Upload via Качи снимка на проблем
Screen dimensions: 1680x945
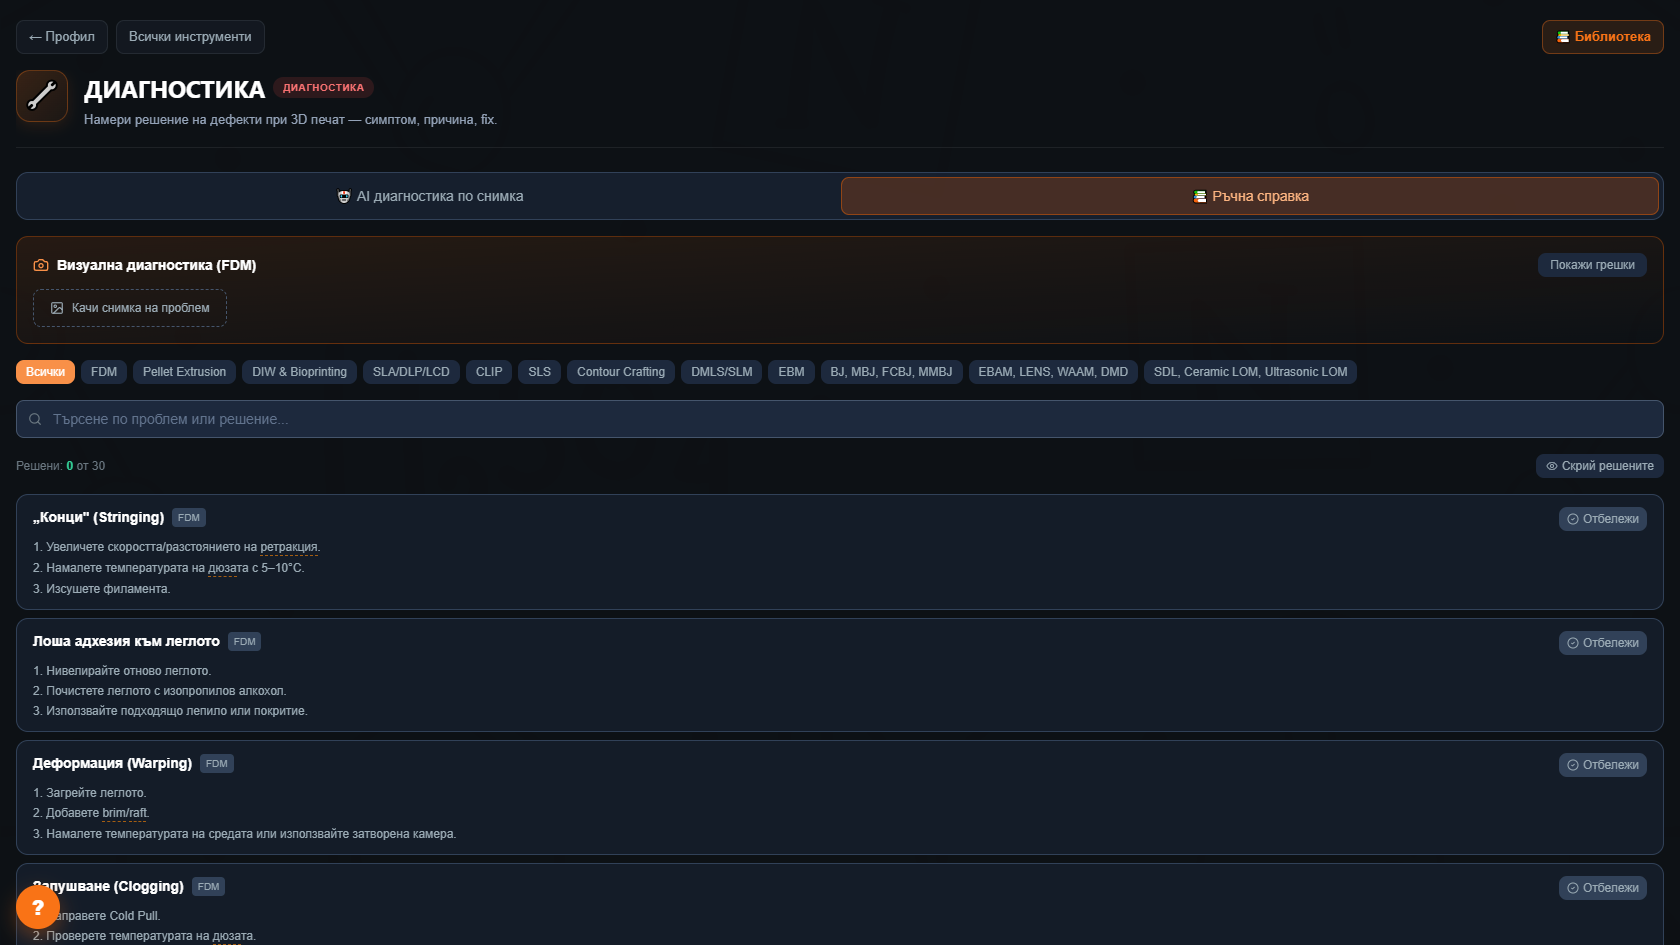click(130, 308)
